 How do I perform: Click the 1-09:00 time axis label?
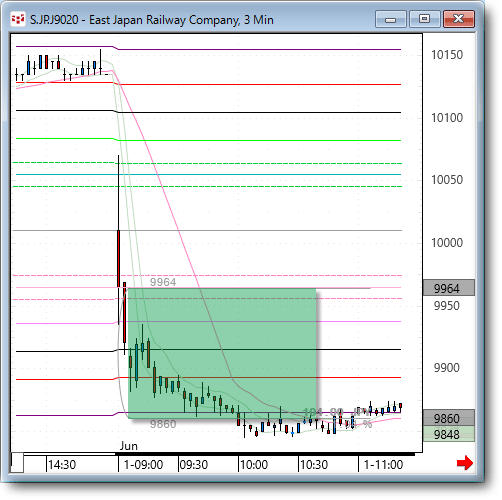[143, 464]
